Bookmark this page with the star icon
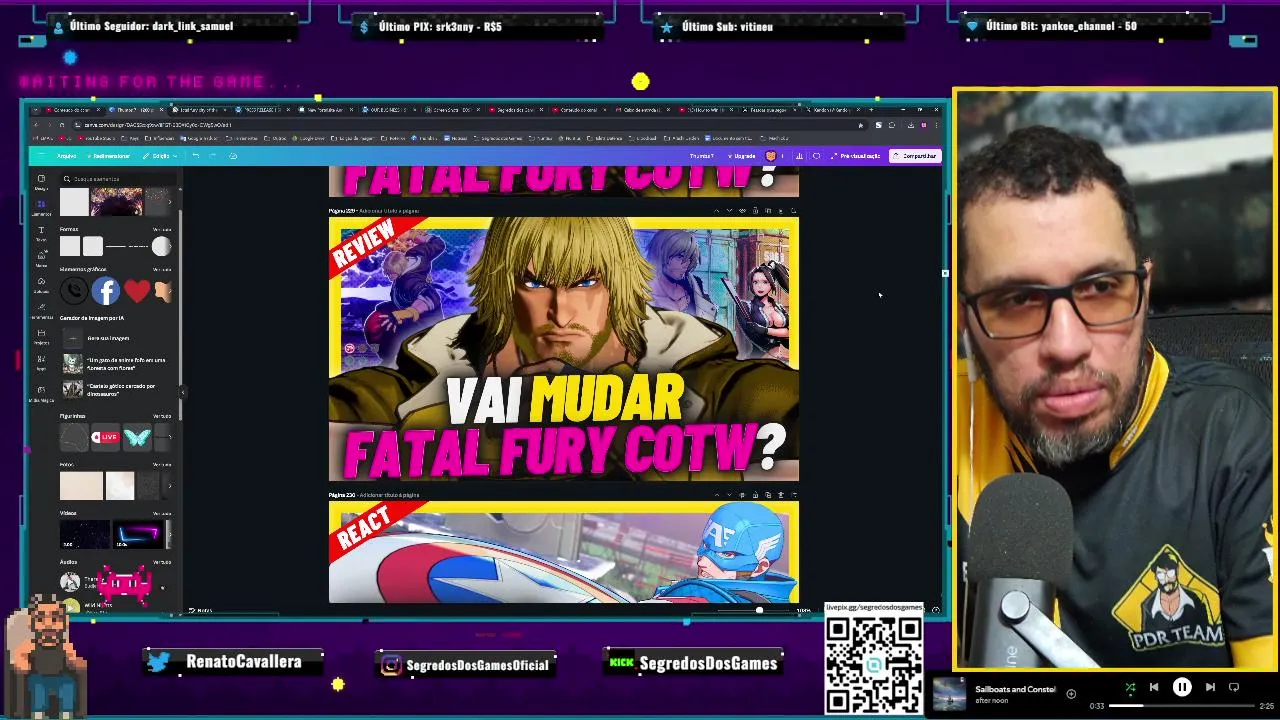The width and height of the screenshot is (1280, 720). (x=861, y=125)
